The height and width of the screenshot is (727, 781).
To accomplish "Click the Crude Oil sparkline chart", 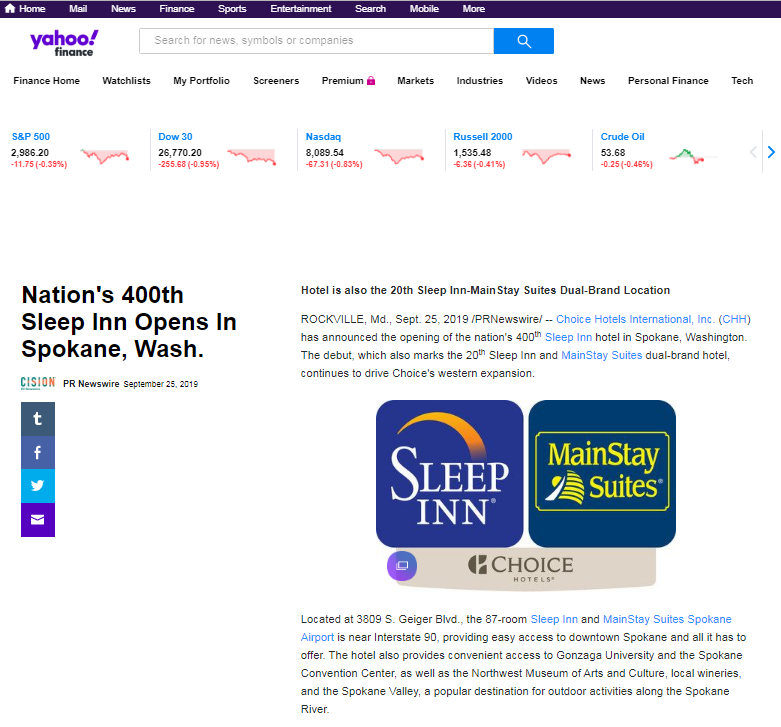I will coord(693,156).
